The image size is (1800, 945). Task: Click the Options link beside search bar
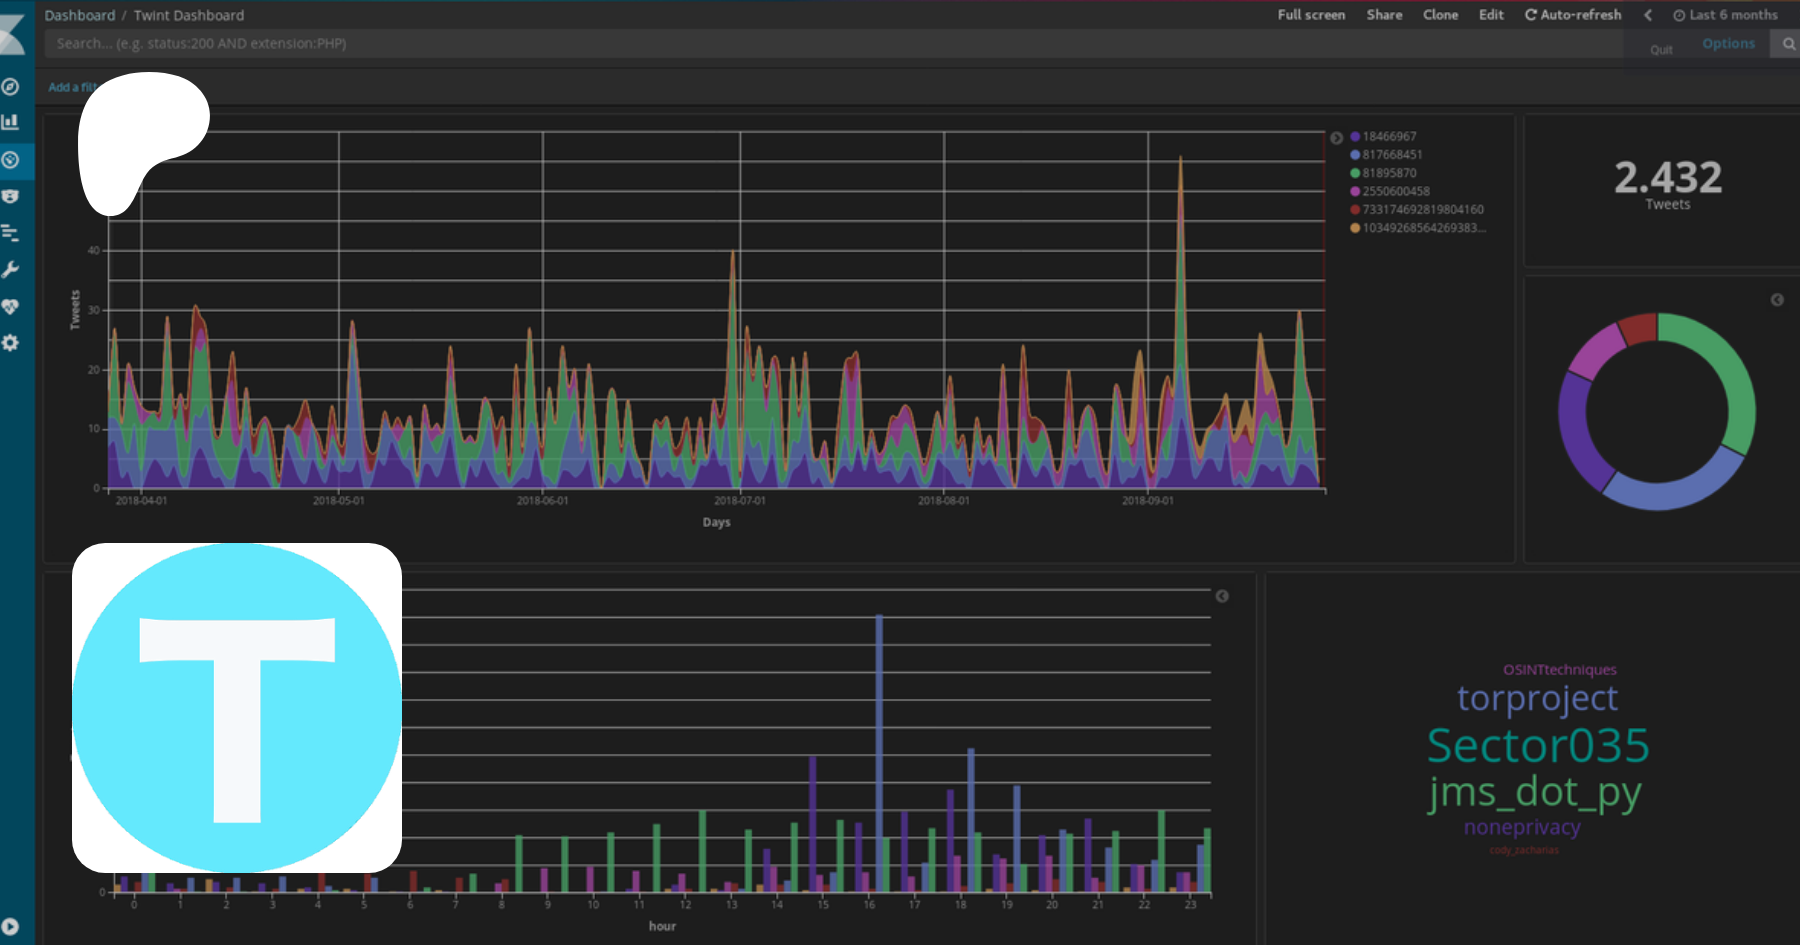point(1728,44)
